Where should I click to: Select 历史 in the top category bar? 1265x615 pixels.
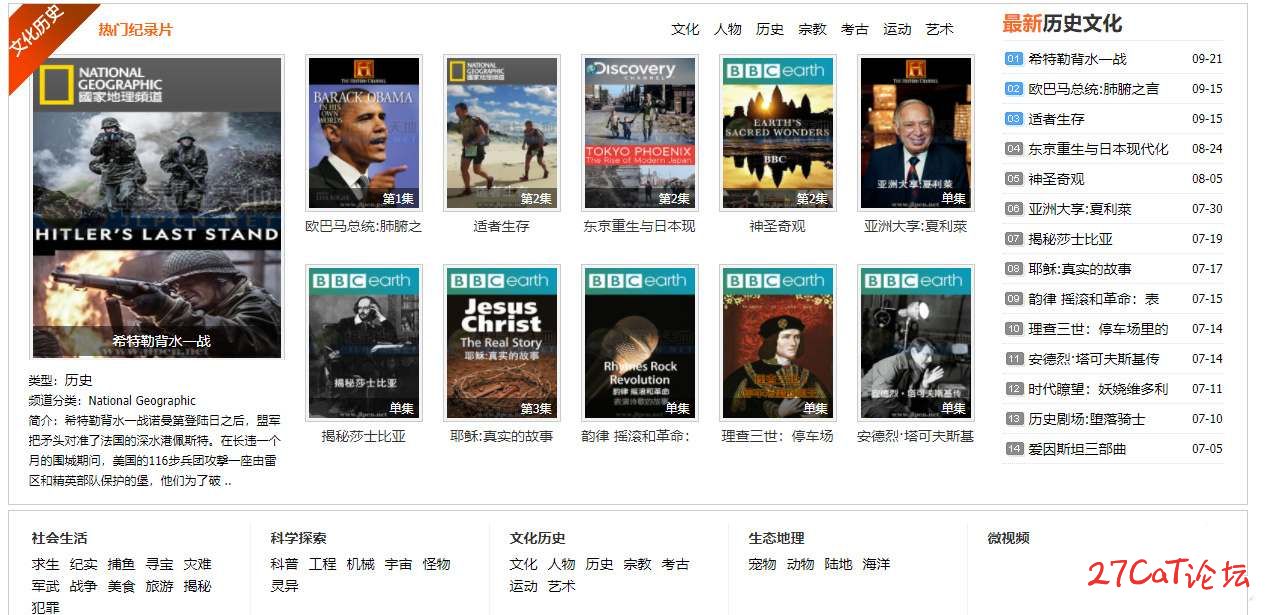[770, 30]
